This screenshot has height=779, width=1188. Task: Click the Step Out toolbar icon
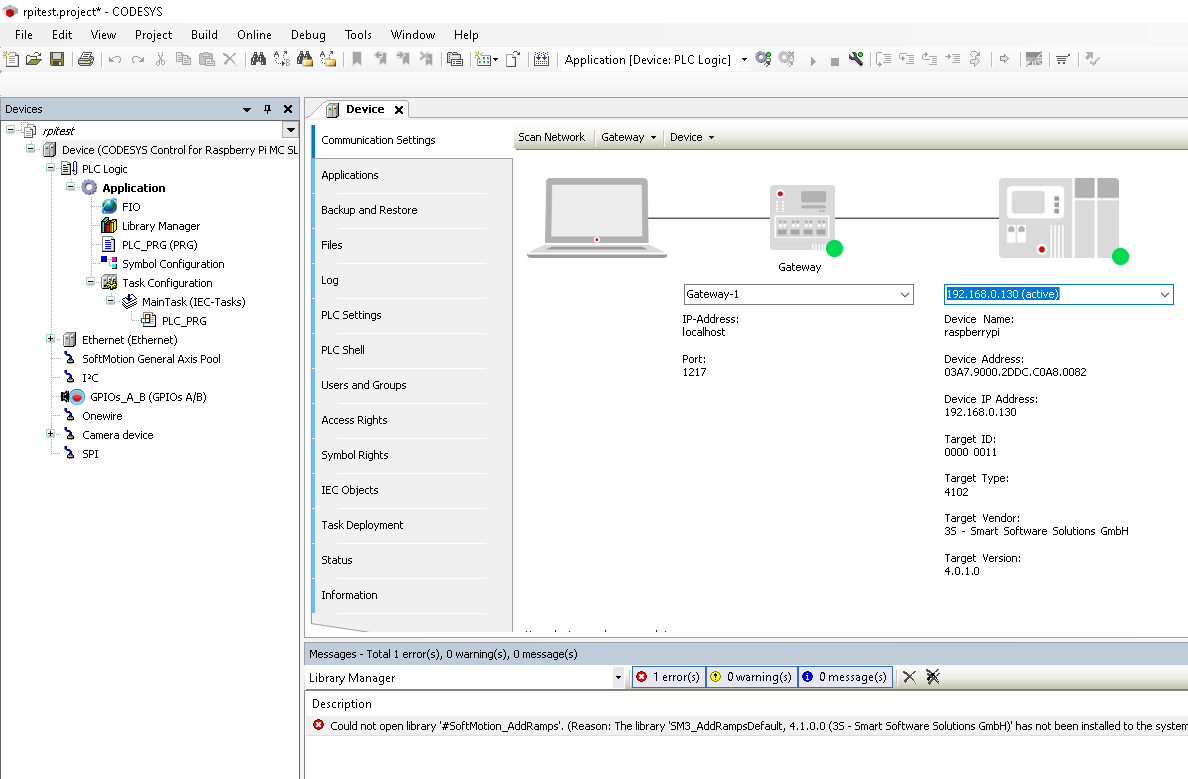point(929,59)
